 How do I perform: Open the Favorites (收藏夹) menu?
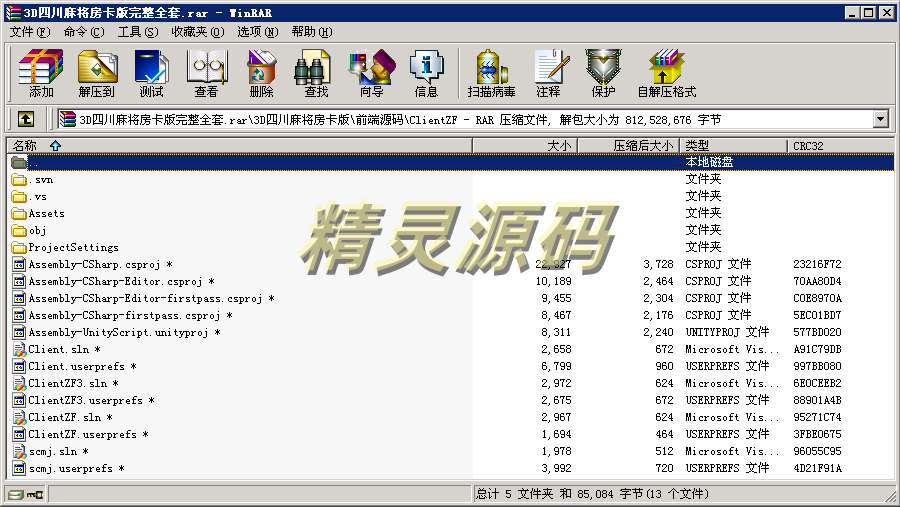point(197,32)
